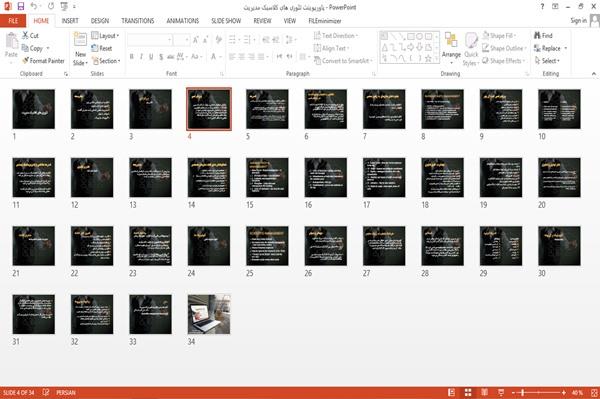Click the Slide Sorter view icon in status bar
The width and height of the screenshot is (600, 399).
468,392
